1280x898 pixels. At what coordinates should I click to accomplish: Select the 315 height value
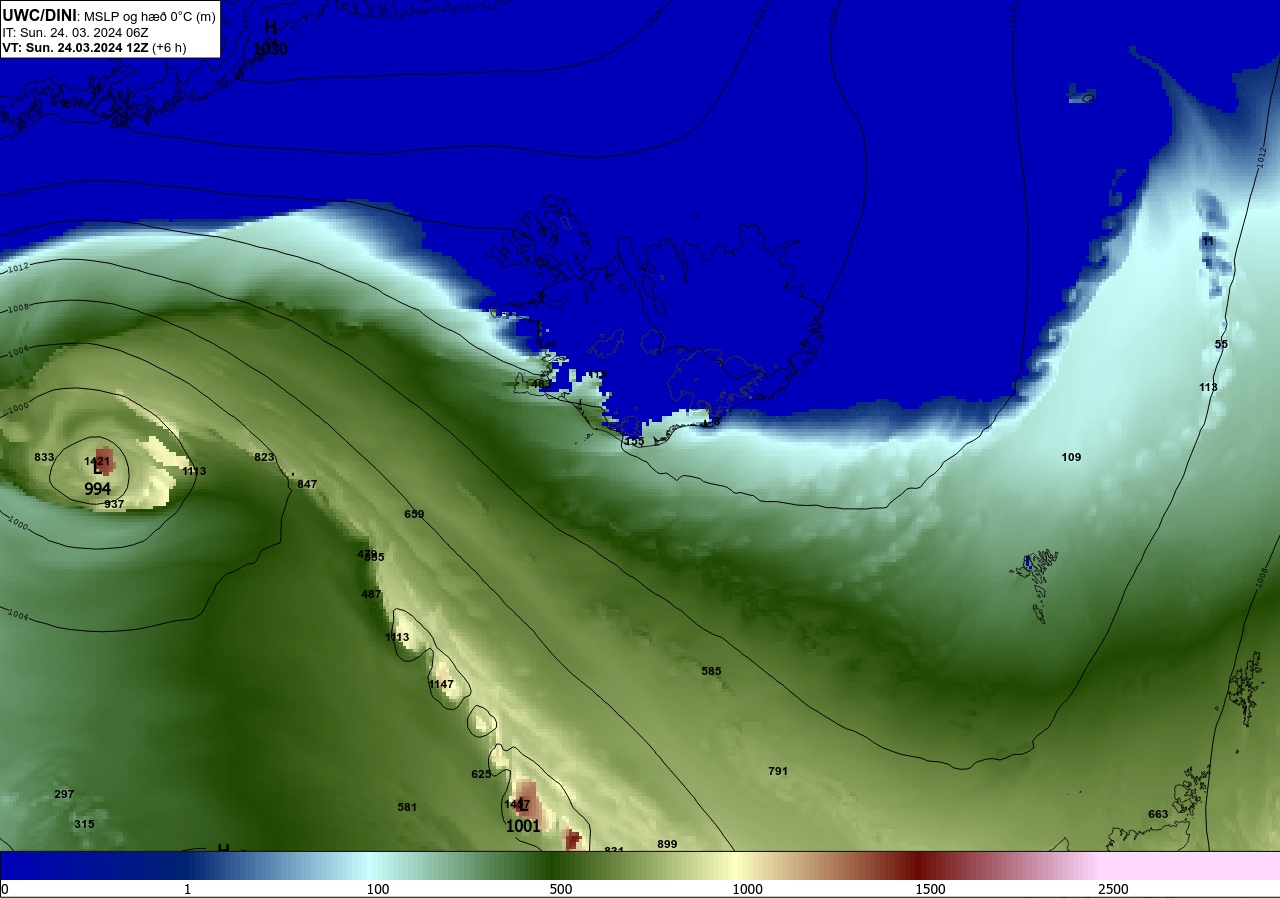pyautogui.click(x=84, y=824)
